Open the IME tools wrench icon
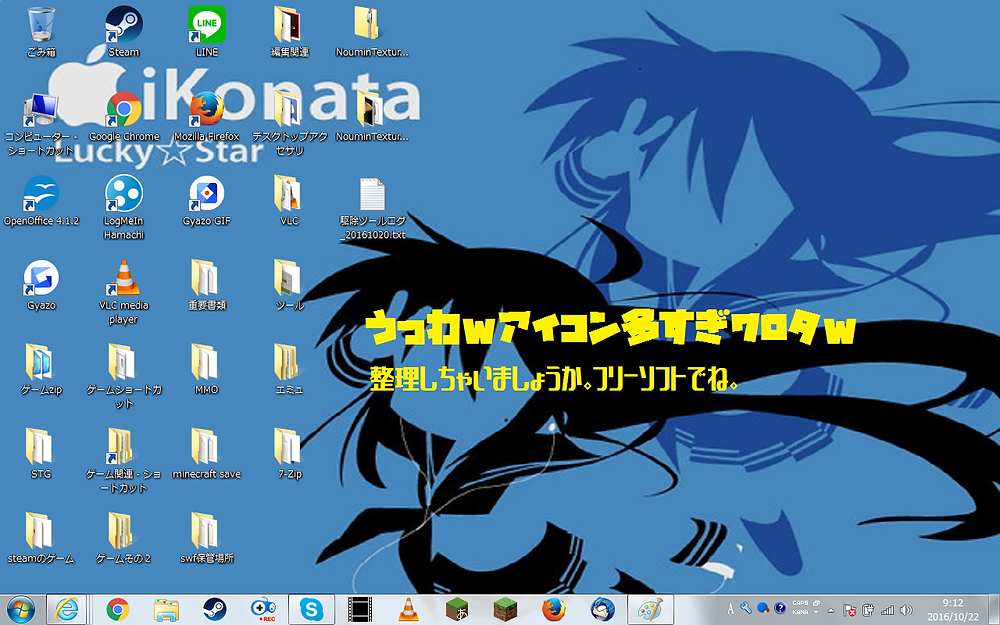 click(x=746, y=608)
